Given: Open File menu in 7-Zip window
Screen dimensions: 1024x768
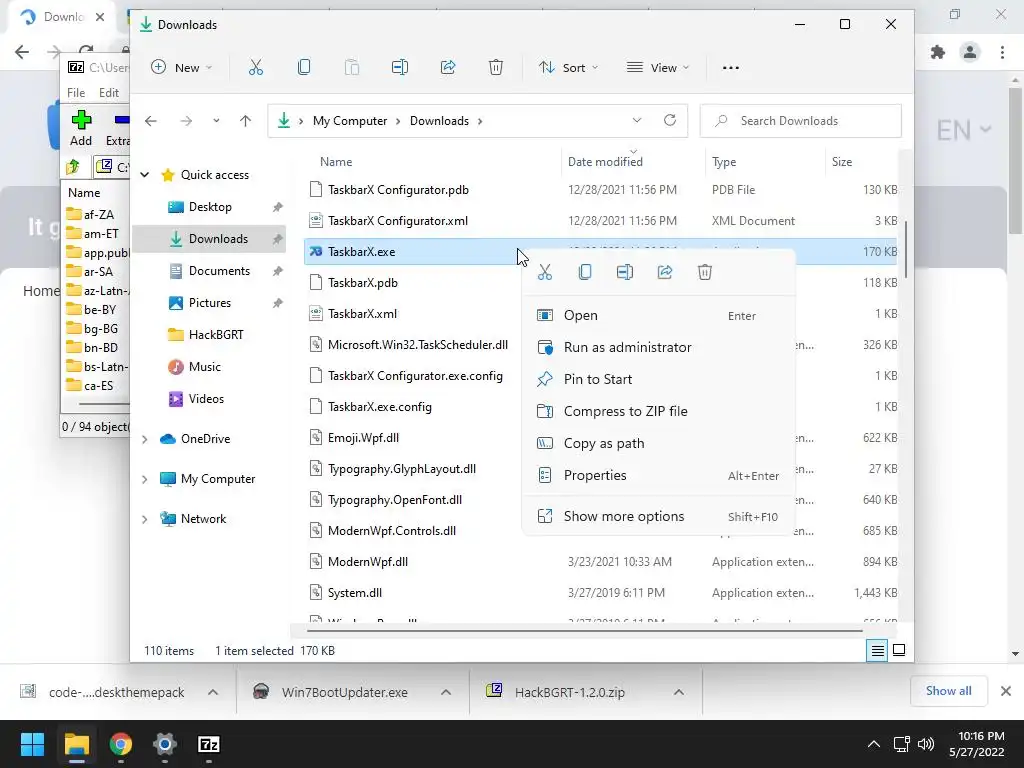Looking at the screenshot, I should point(76,93).
